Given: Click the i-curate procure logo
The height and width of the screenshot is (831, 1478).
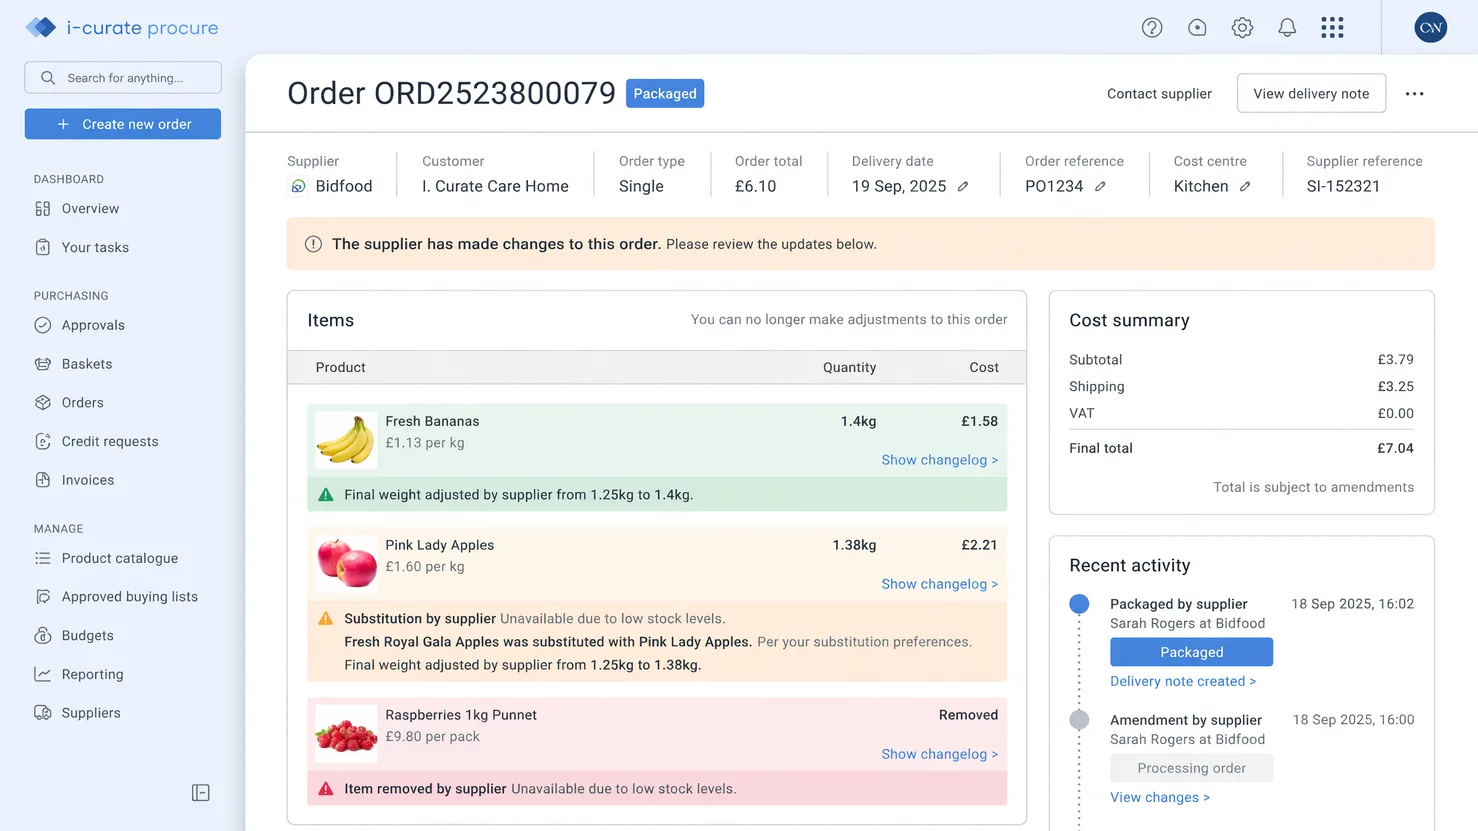Looking at the screenshot, I should 122,28.
